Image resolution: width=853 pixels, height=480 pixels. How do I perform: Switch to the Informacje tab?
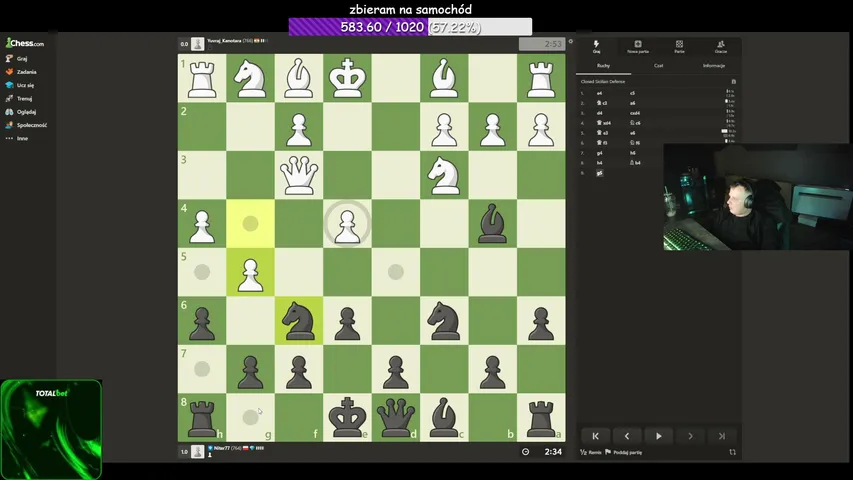[x=714, y=66]
